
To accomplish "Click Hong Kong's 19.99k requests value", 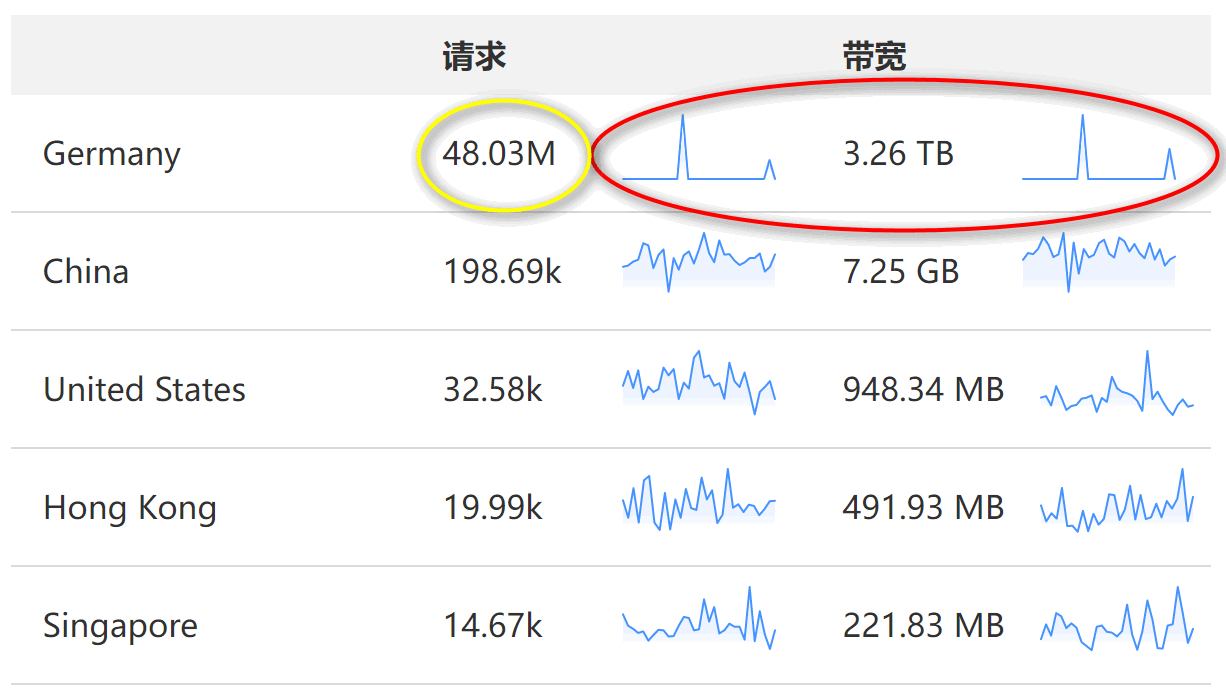I will tap(492, 507).
